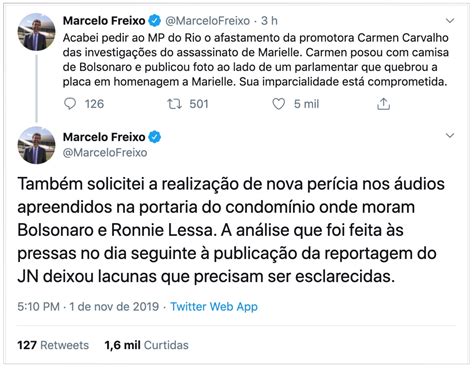Expand second tweet's chevron options menu
Screen dimensions: 474x370
point(450,136)
